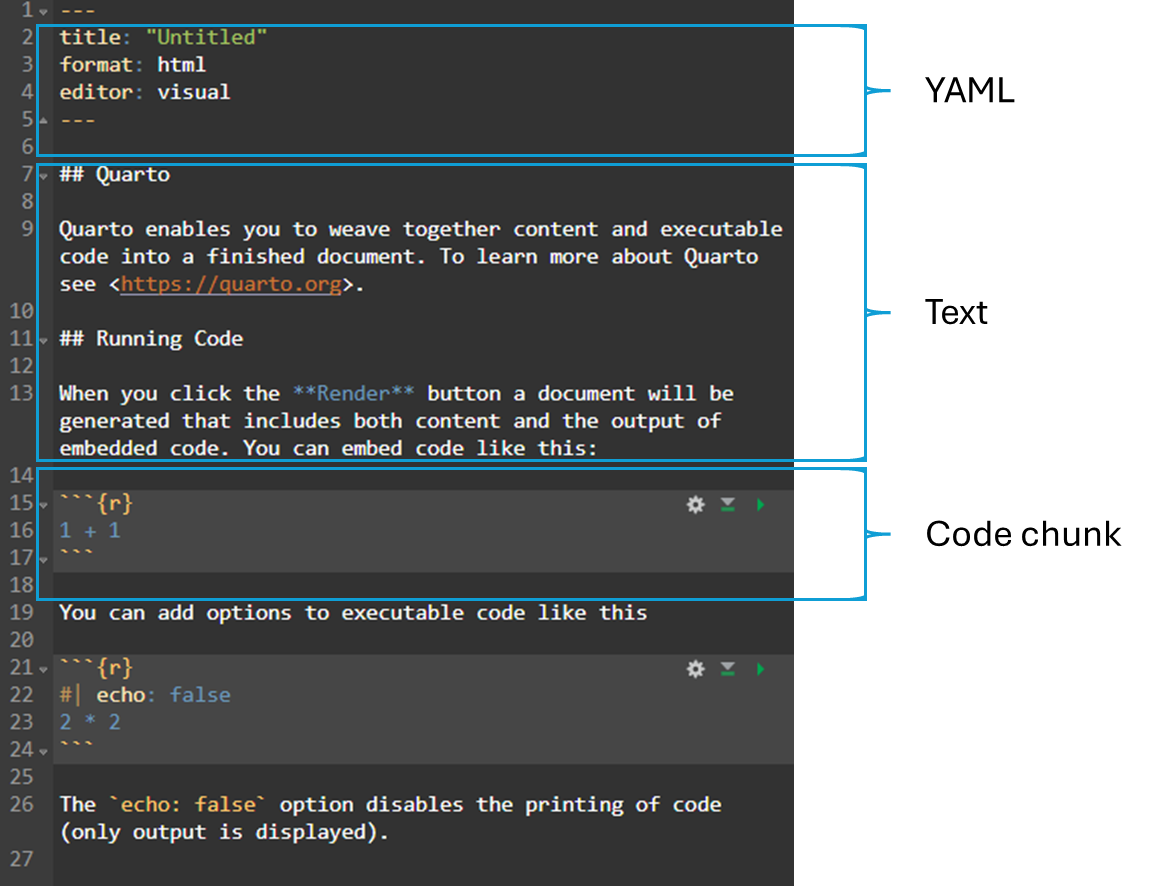The width and height of the screenshot is (1156, 886).
Task: Run all chunks above the 2 * 2 chunk
Action: coord(728,669)
